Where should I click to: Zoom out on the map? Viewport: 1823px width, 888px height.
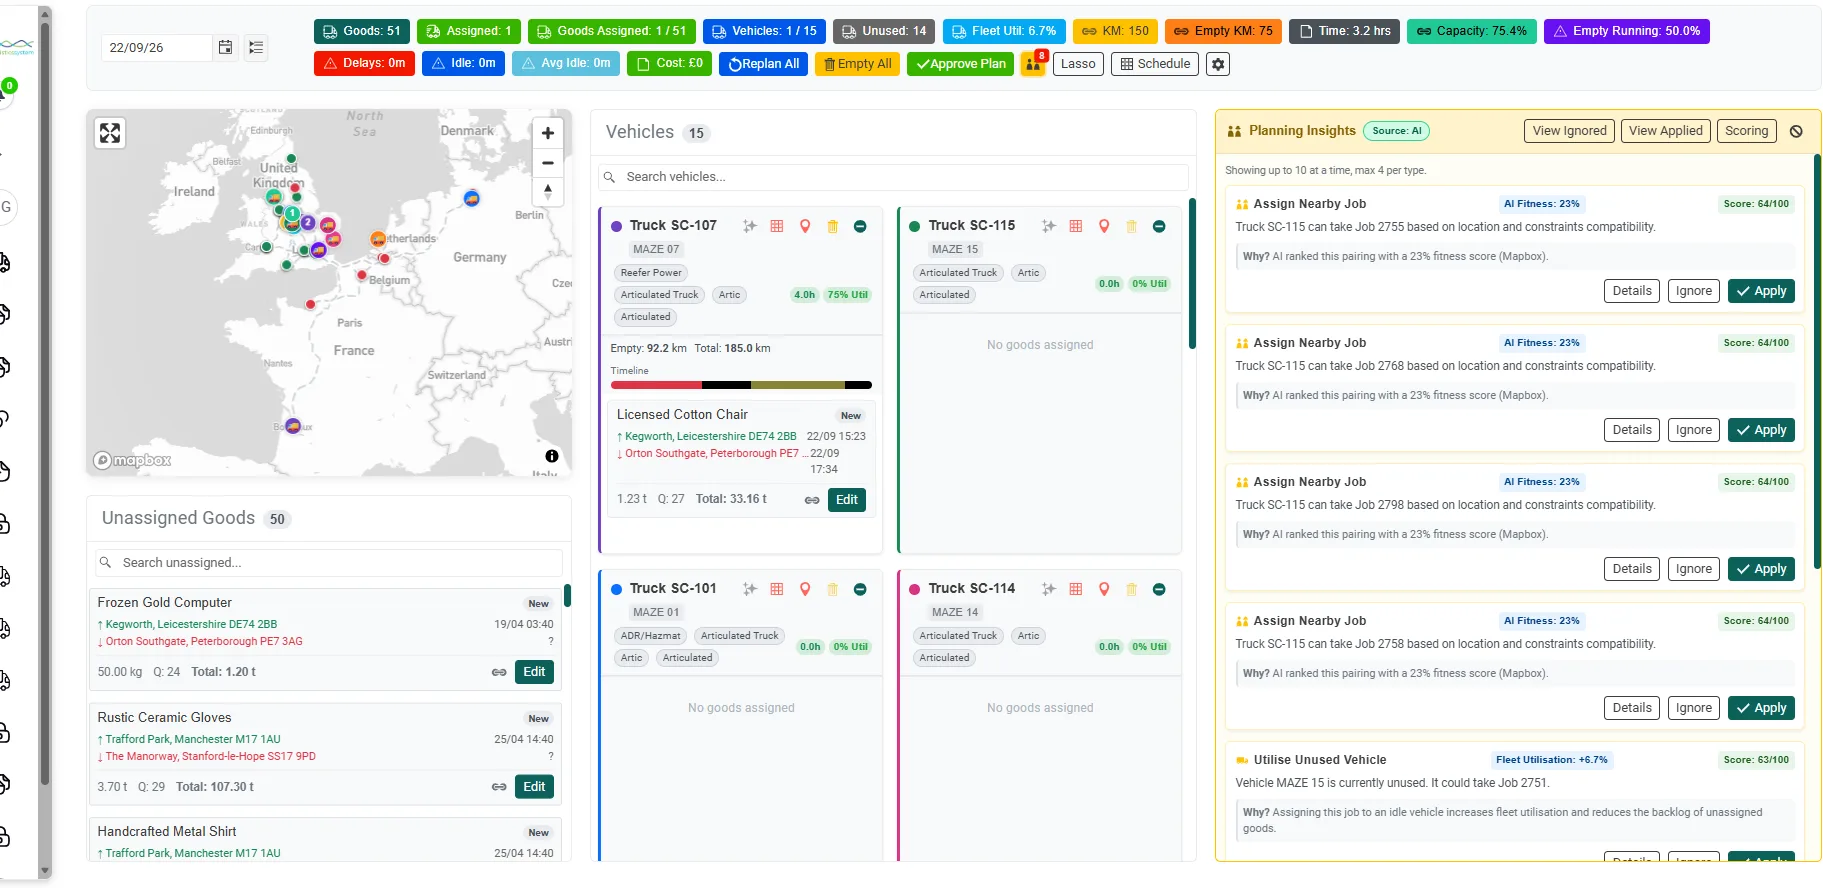[x=547, y=162]
